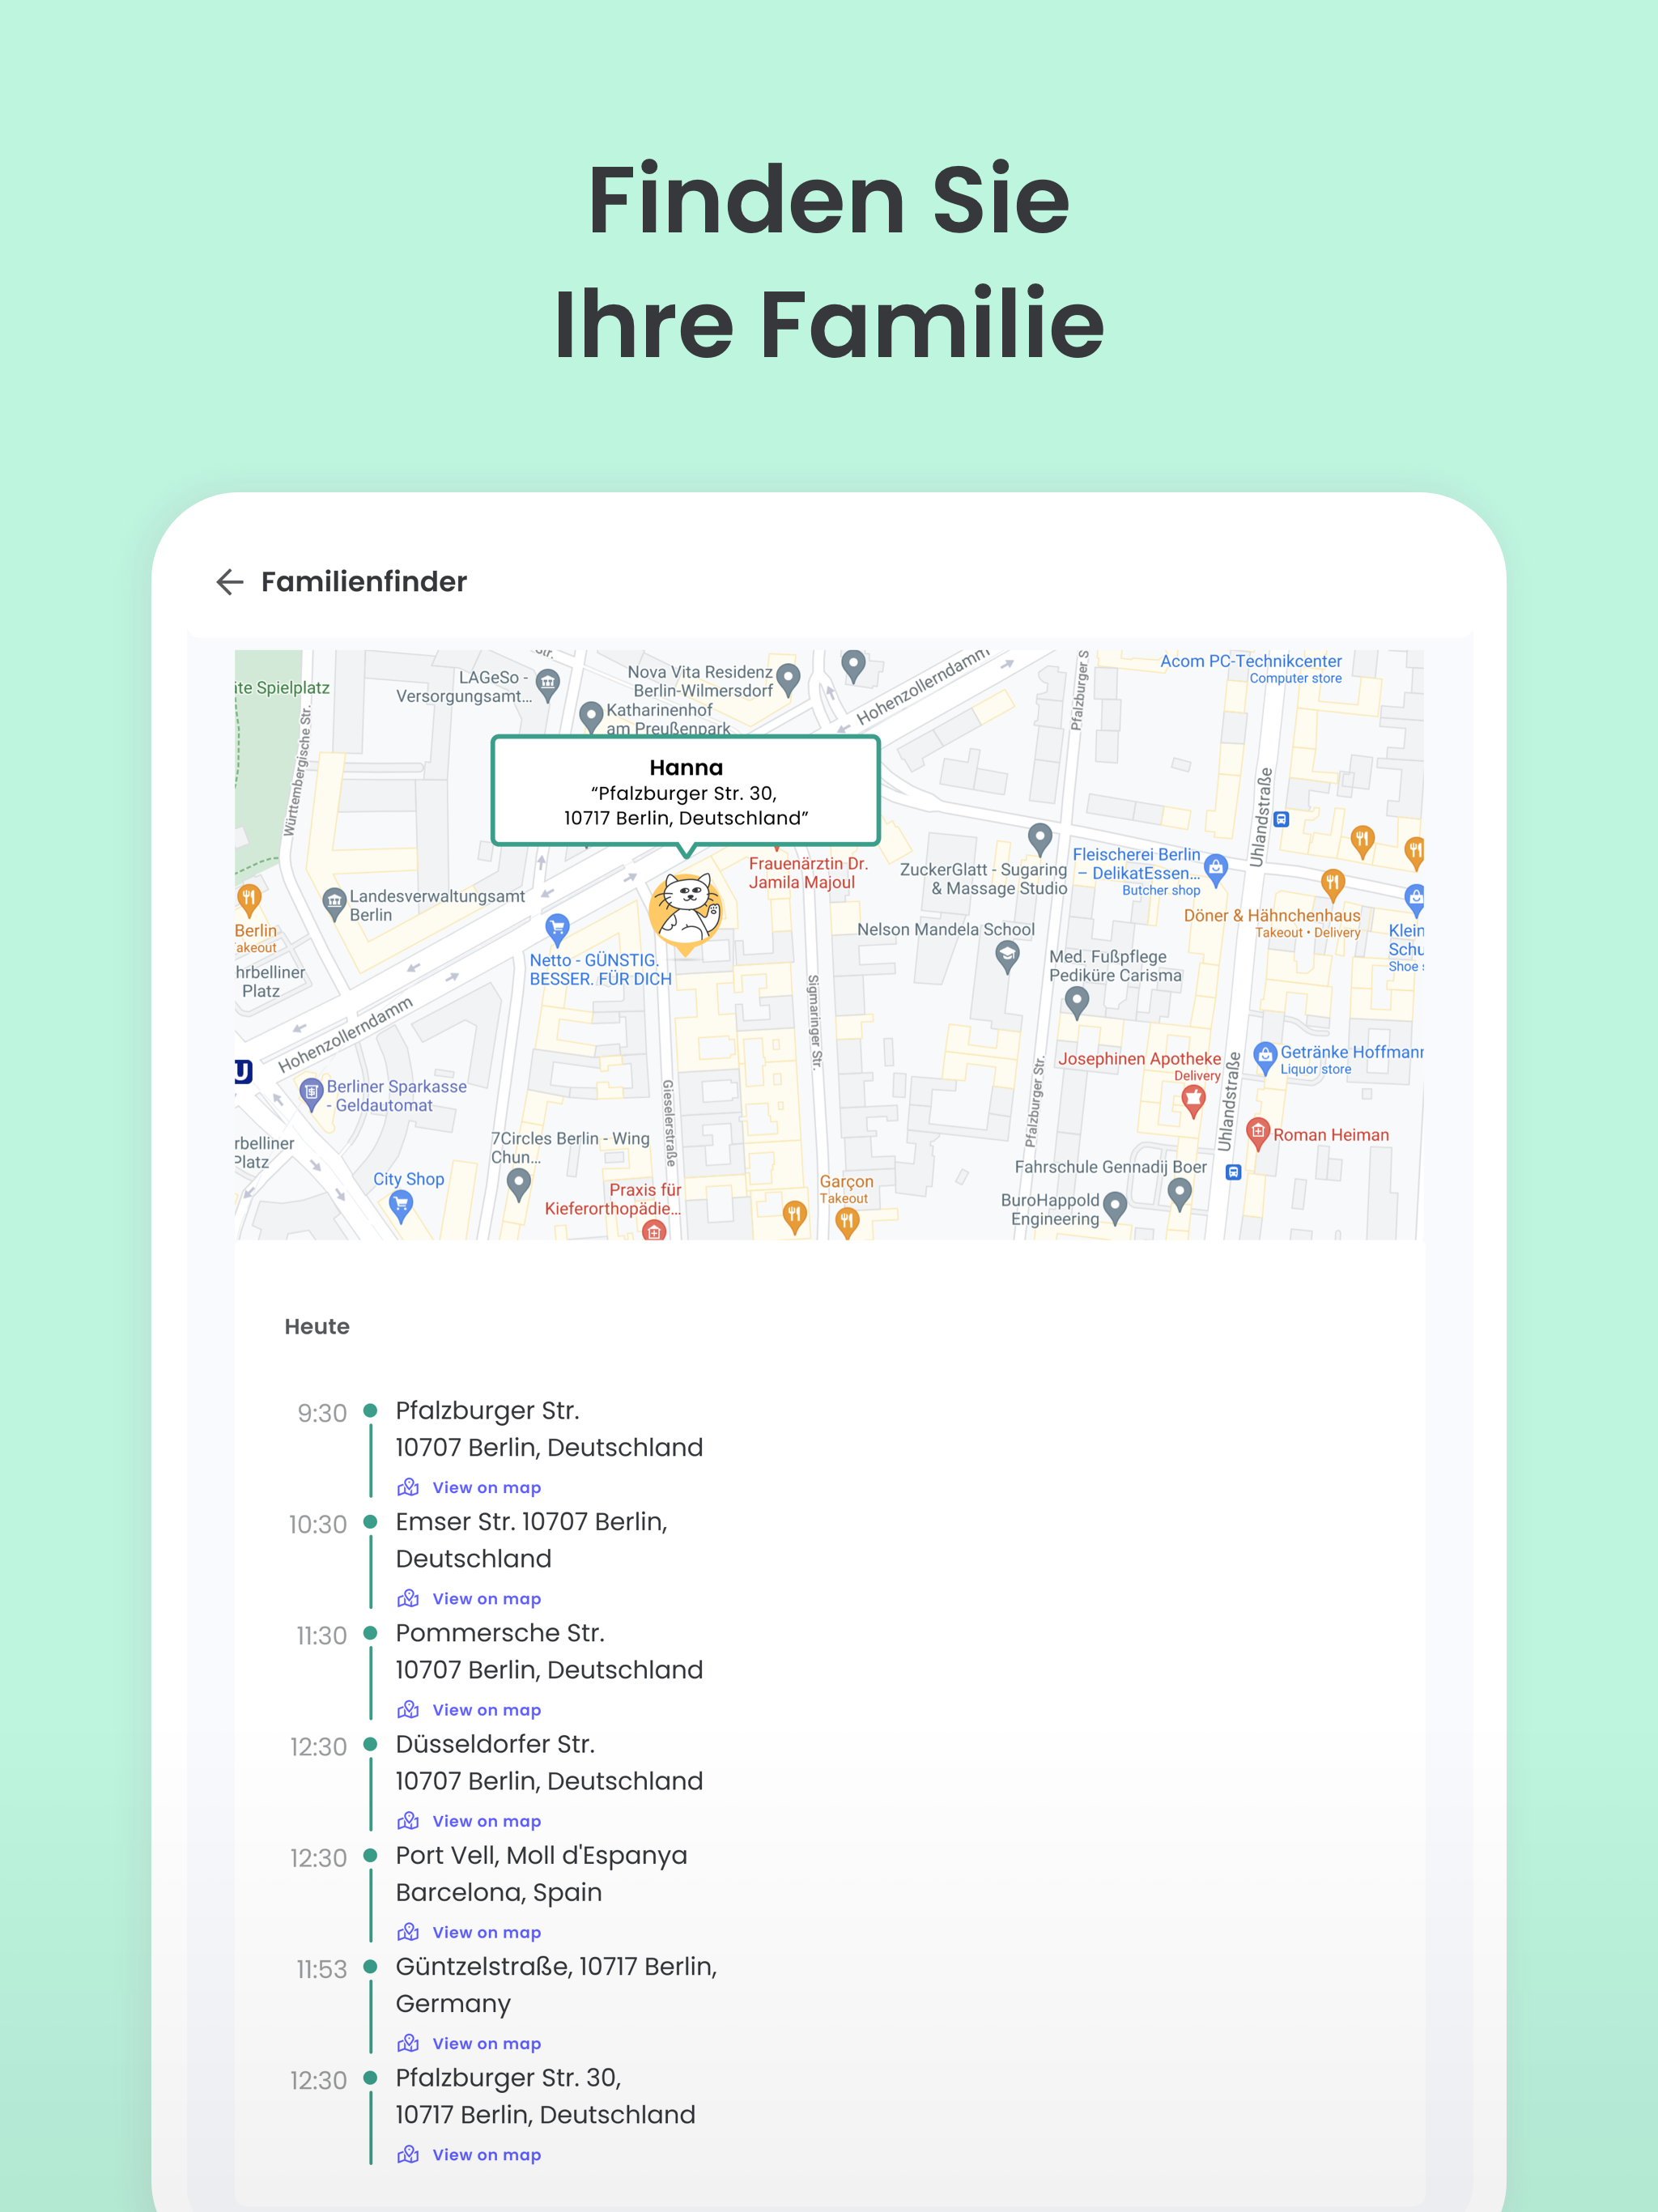This screenshot has width=1658, height=2212.
Task: Tap Med. Fußpflege Pediküre Carisma pin
Action: pyautogui.click(x=1076, y=1002)
